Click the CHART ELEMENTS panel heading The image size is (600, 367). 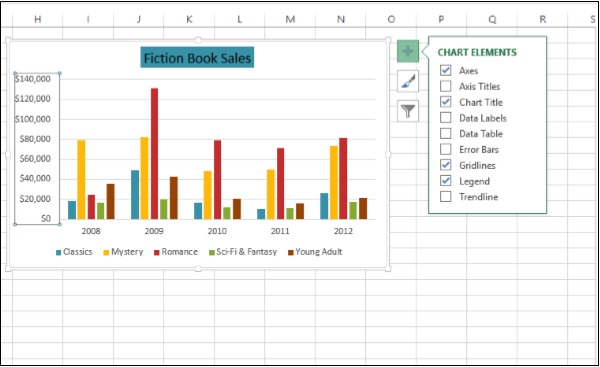tap(477, 52)
